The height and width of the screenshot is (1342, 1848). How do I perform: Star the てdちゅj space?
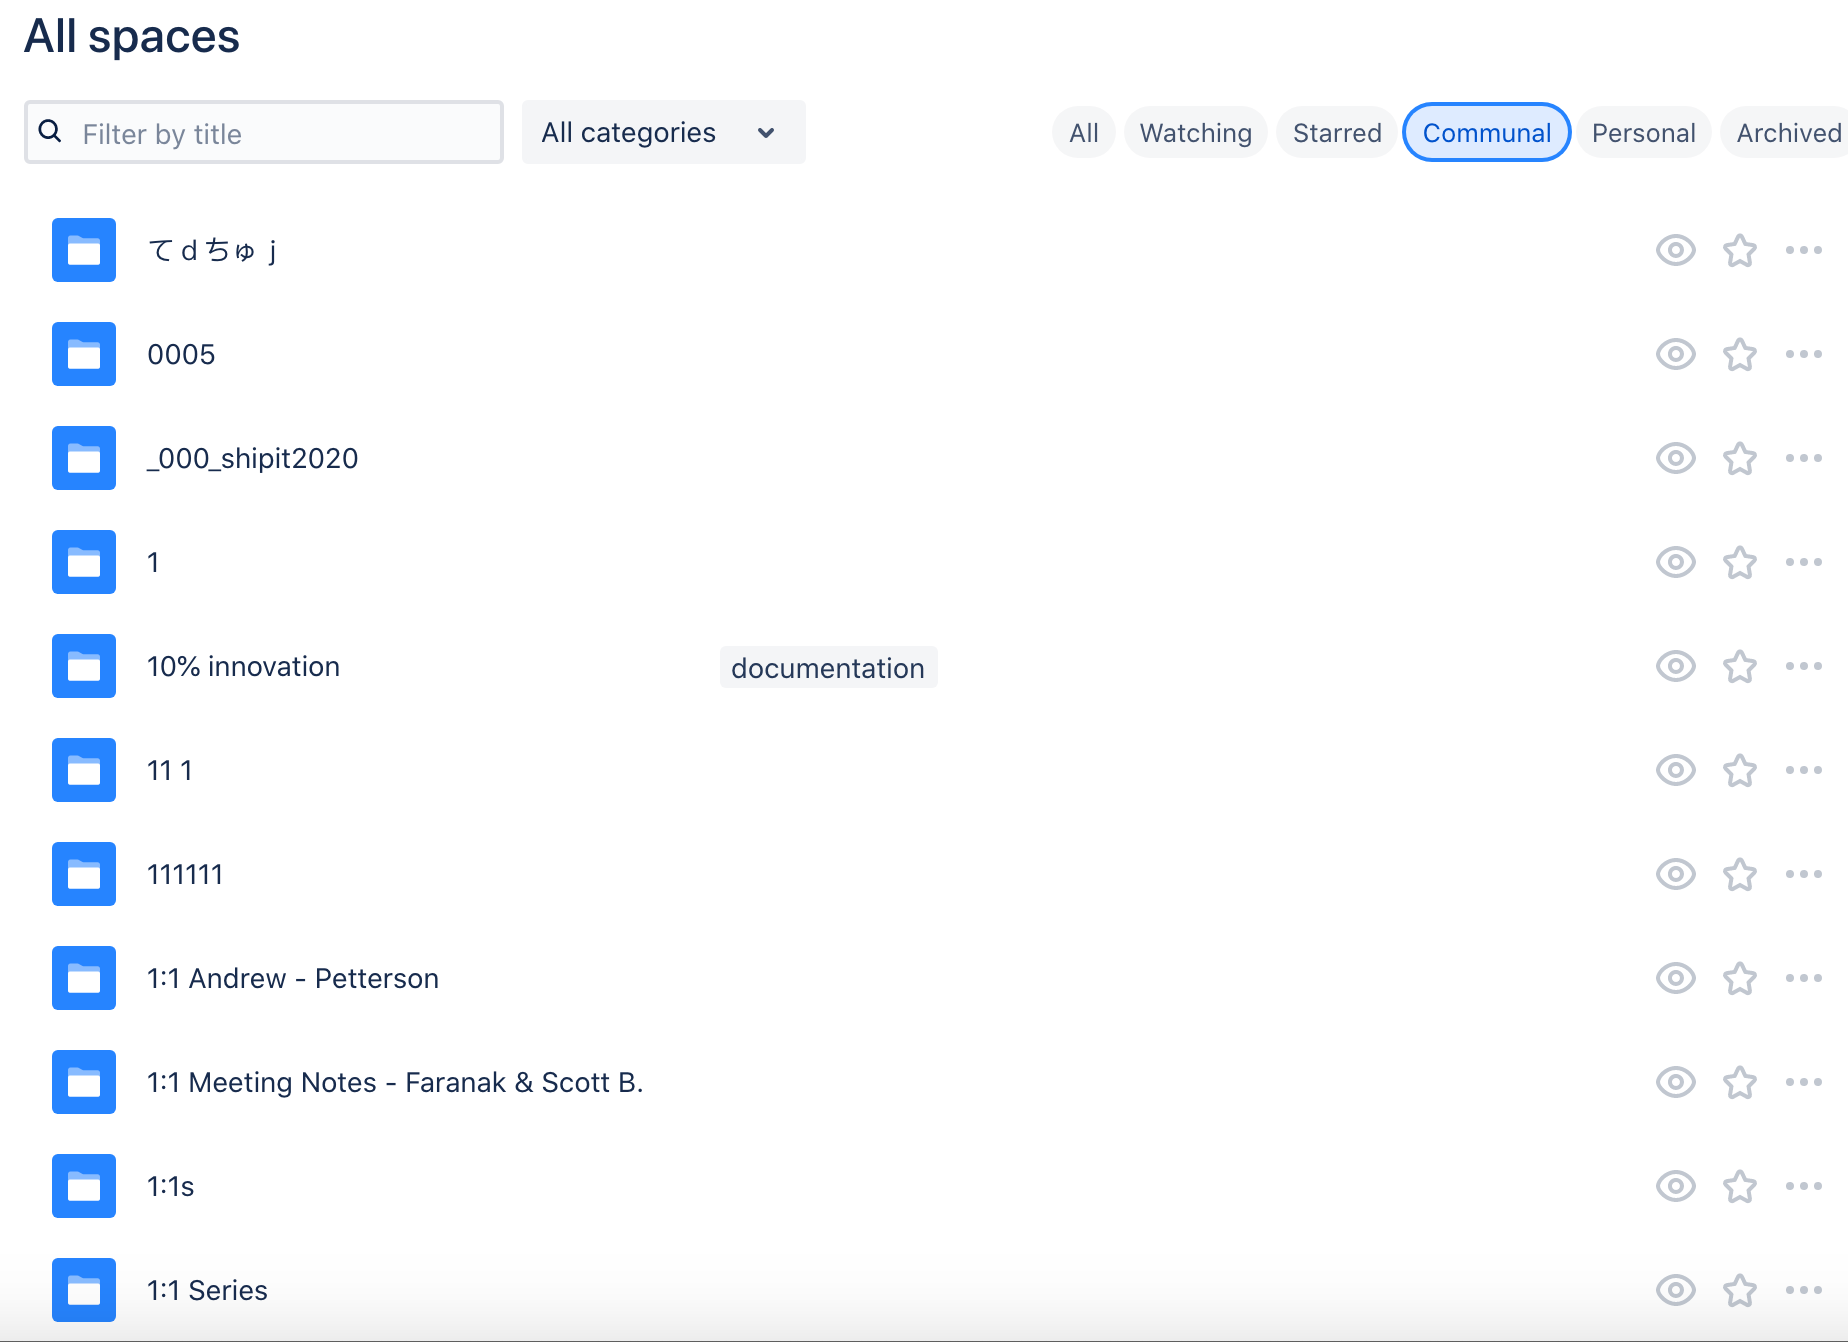[x=1739, y=250]
